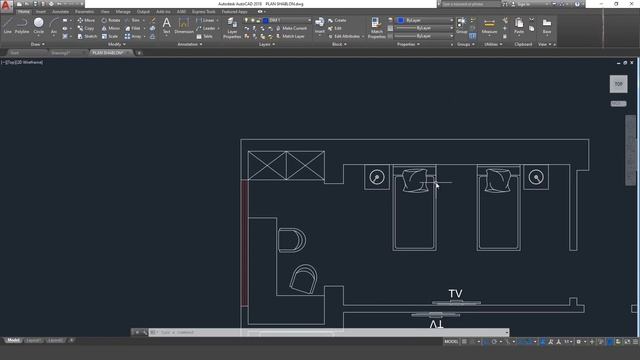640x360 pixels.
Task: Expand the Block panel
Action: click(x=339, y=44)
